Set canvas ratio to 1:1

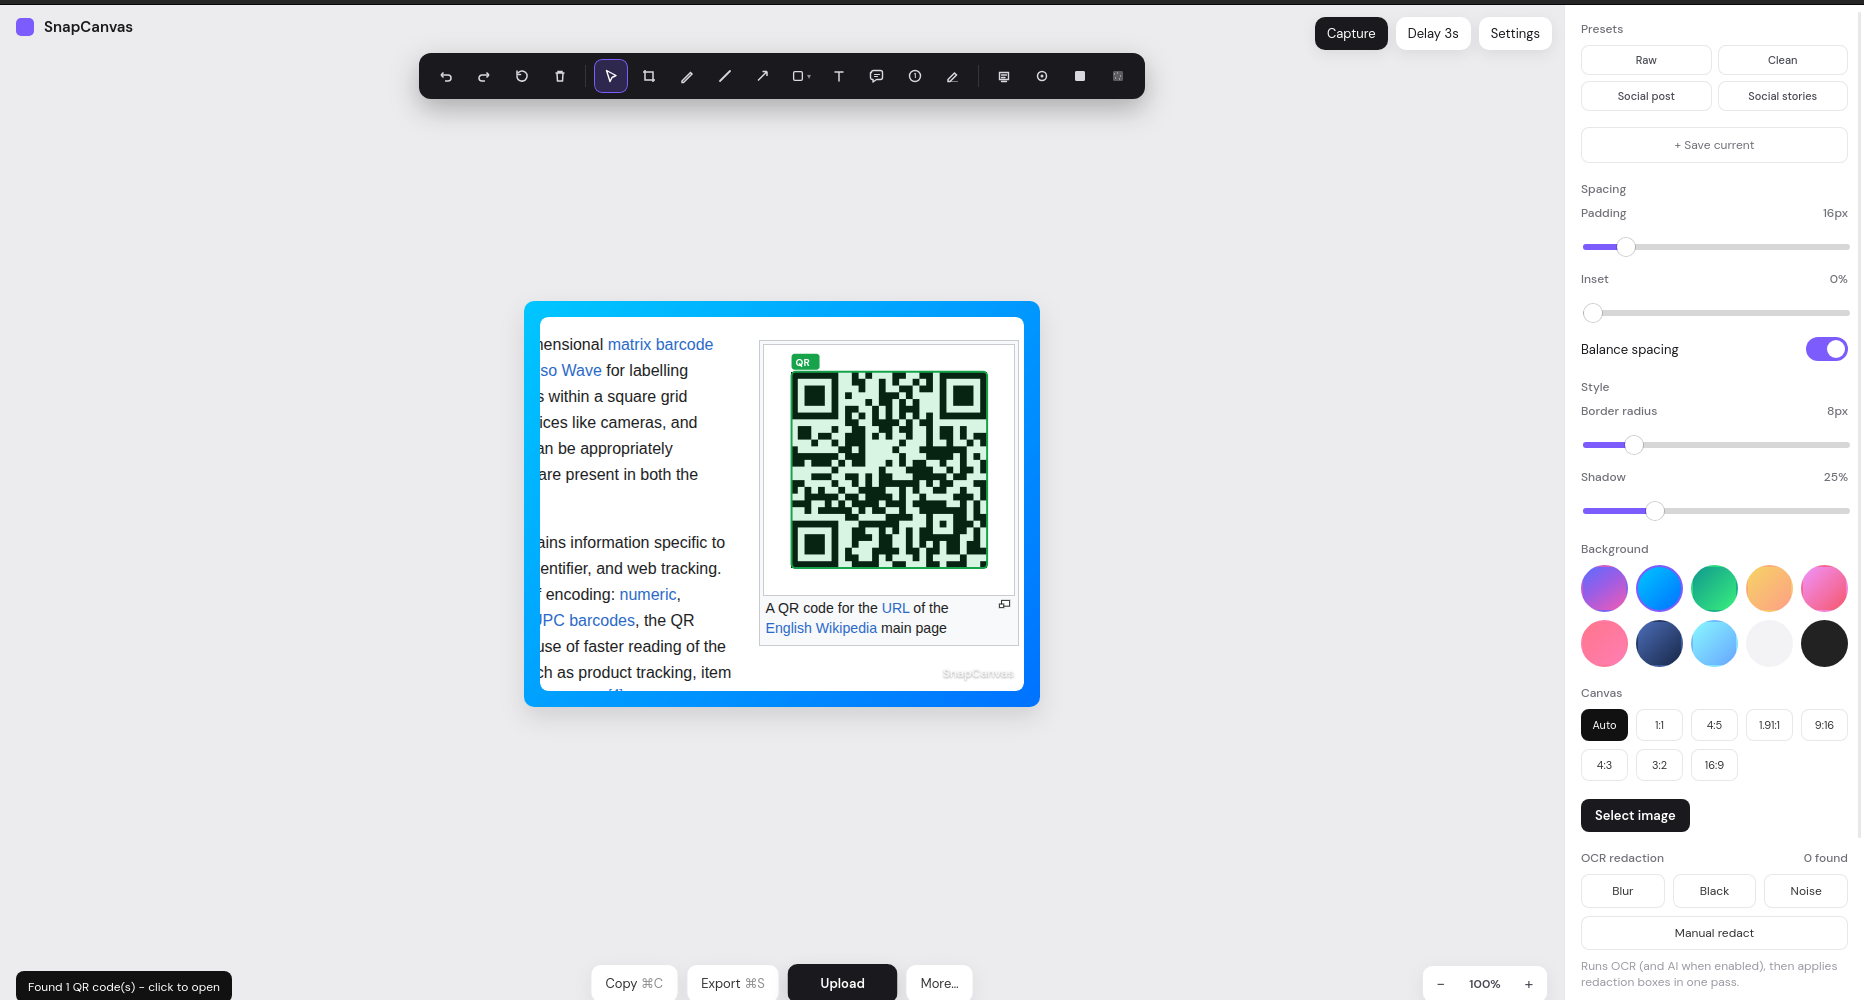1659,725
